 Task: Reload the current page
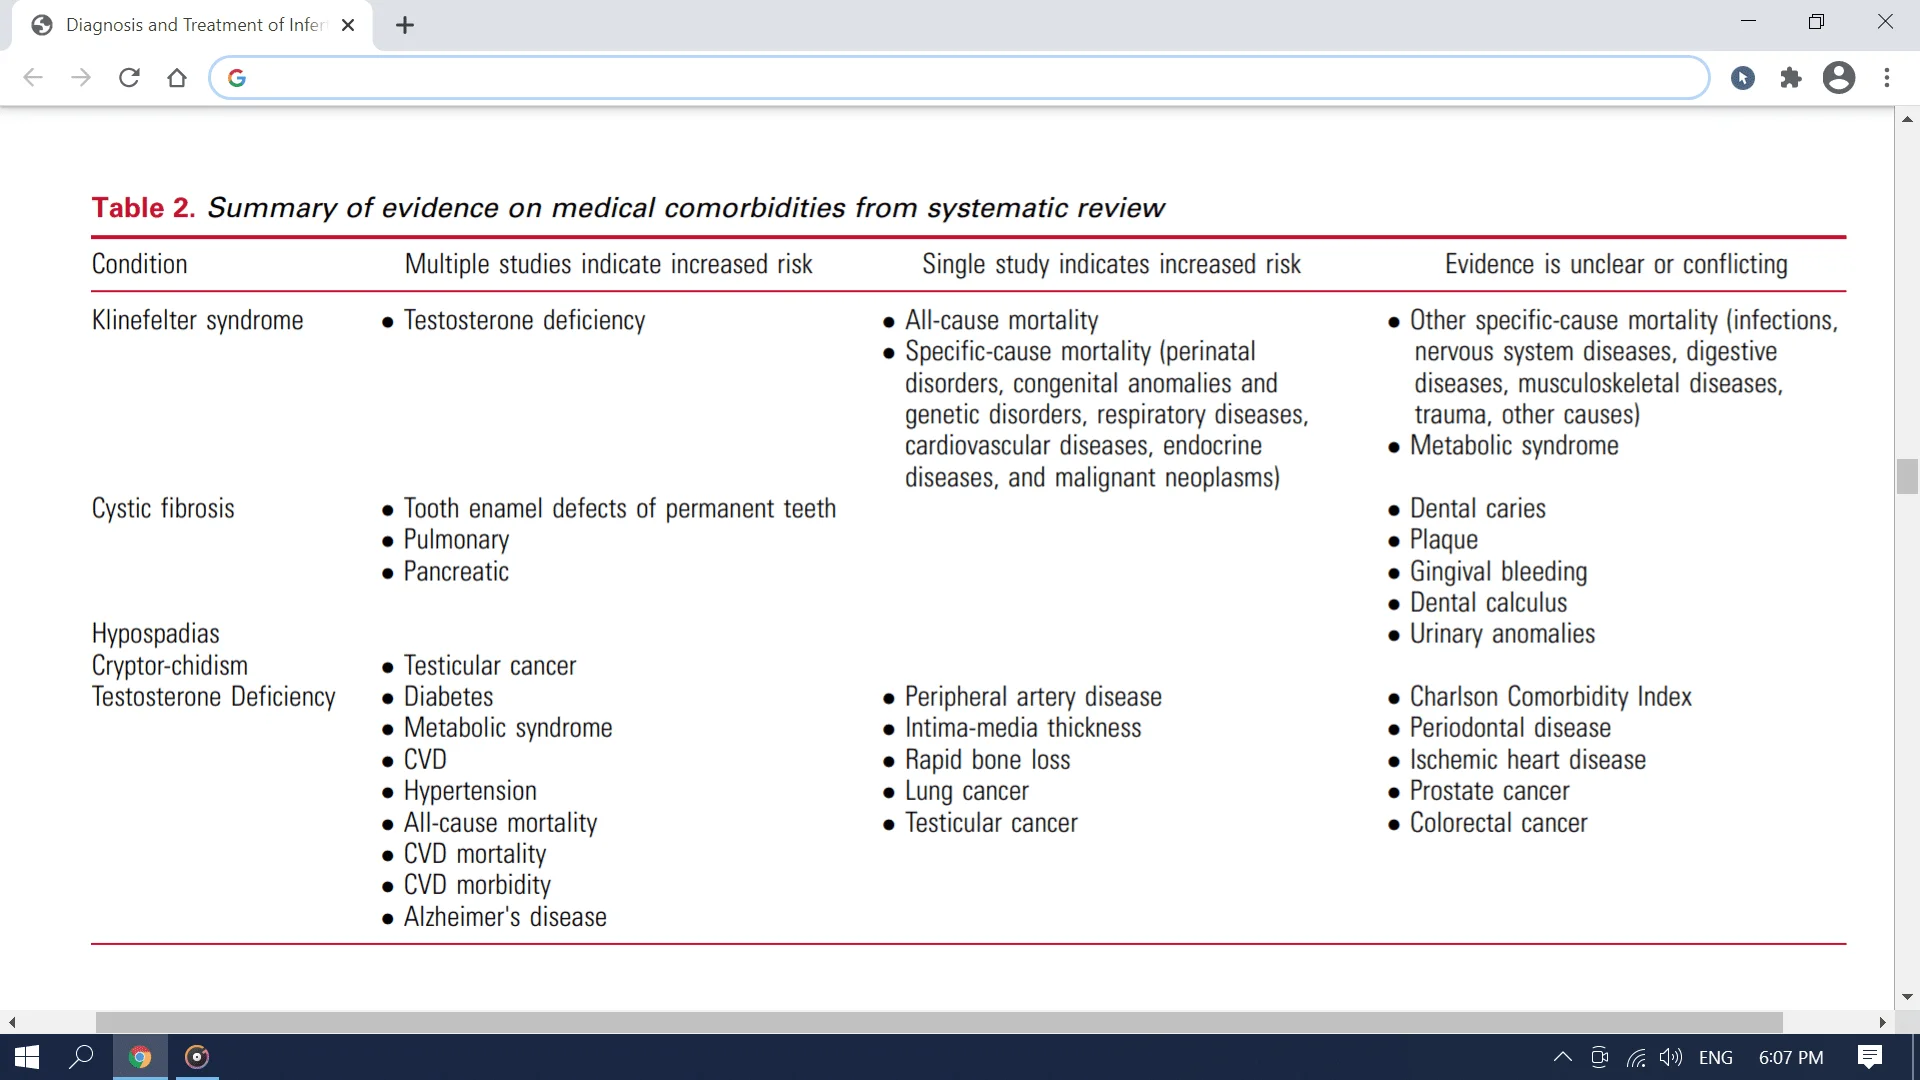[x=129, y=78]
